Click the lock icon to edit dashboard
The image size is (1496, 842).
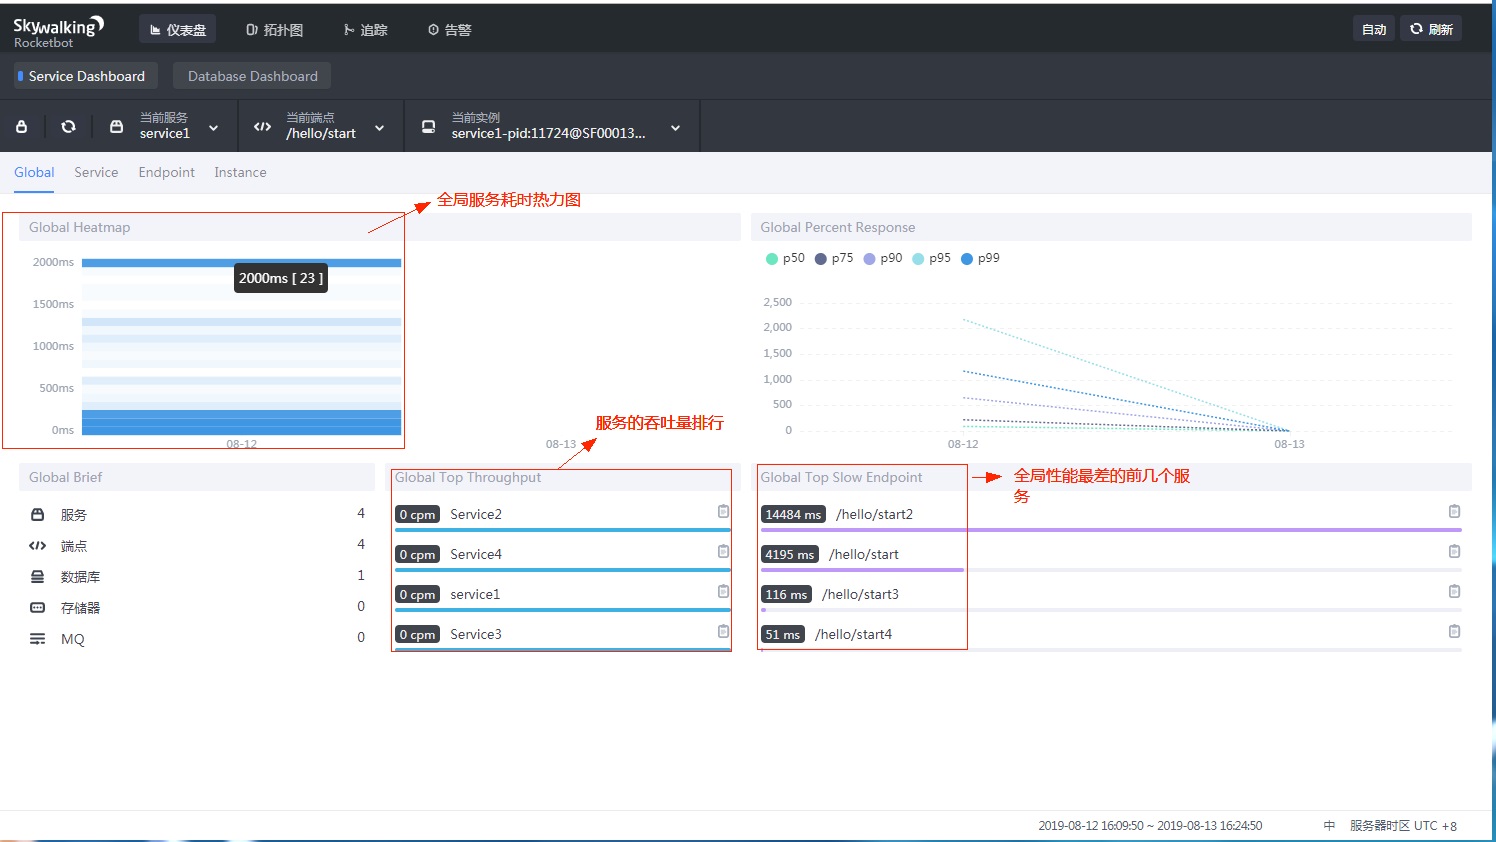(x=22, y=127)
